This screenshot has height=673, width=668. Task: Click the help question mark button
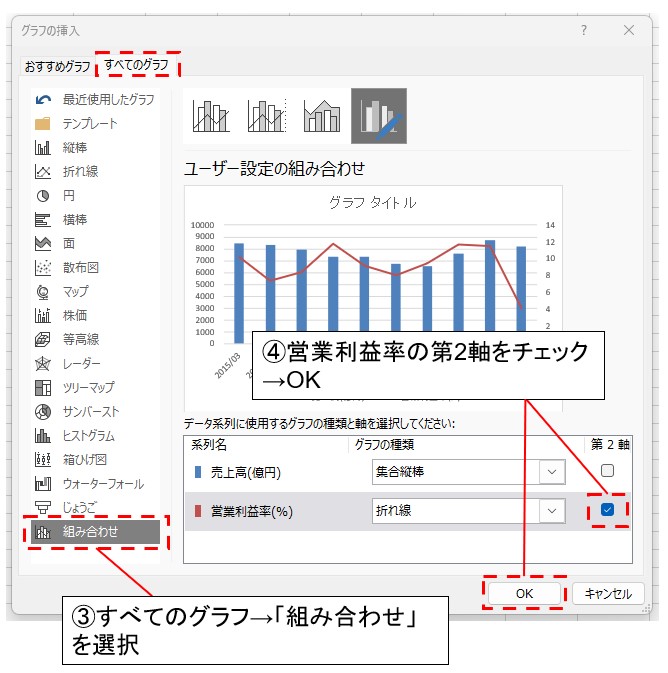click(584, 31)
